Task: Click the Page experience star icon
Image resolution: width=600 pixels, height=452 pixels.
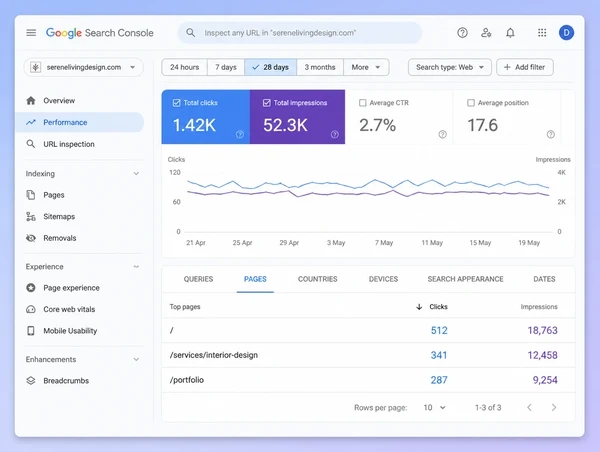Action: tap(31, 288)
